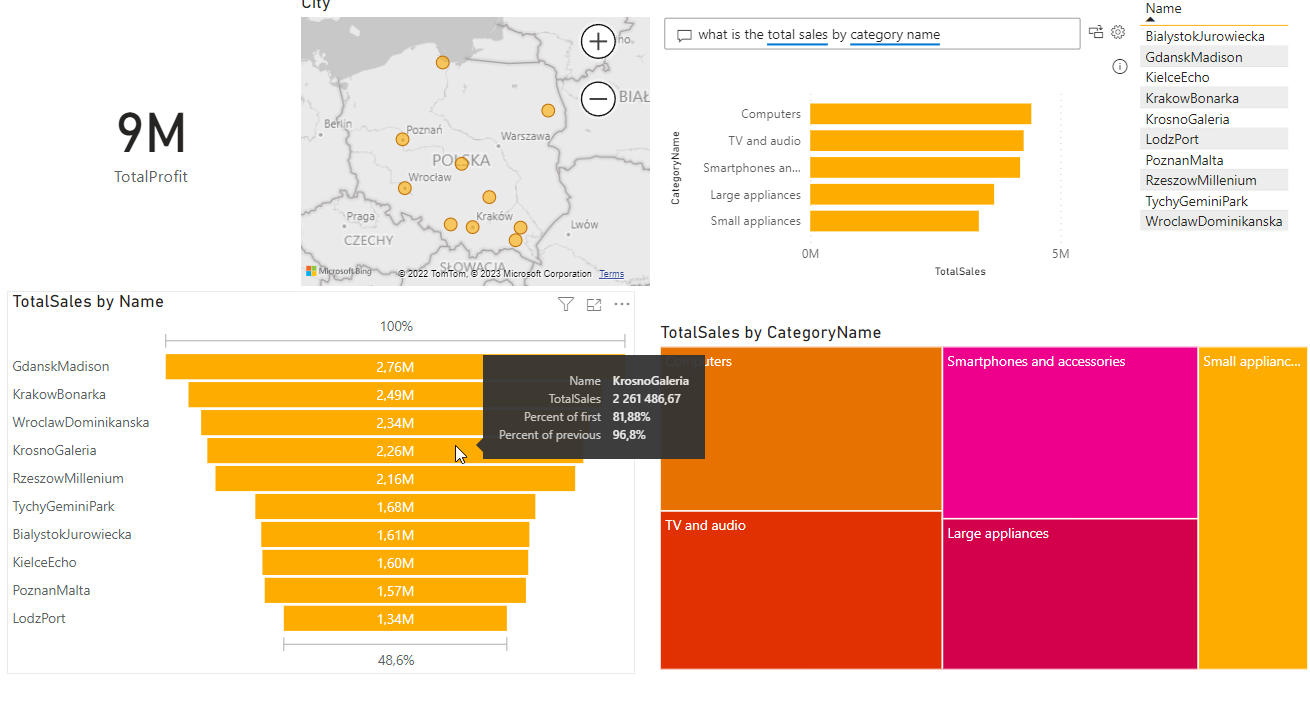The width and height of the screenshot is (1310, 726).
Task: Select the TV and audio treemap tile
Action: (801, 590)
